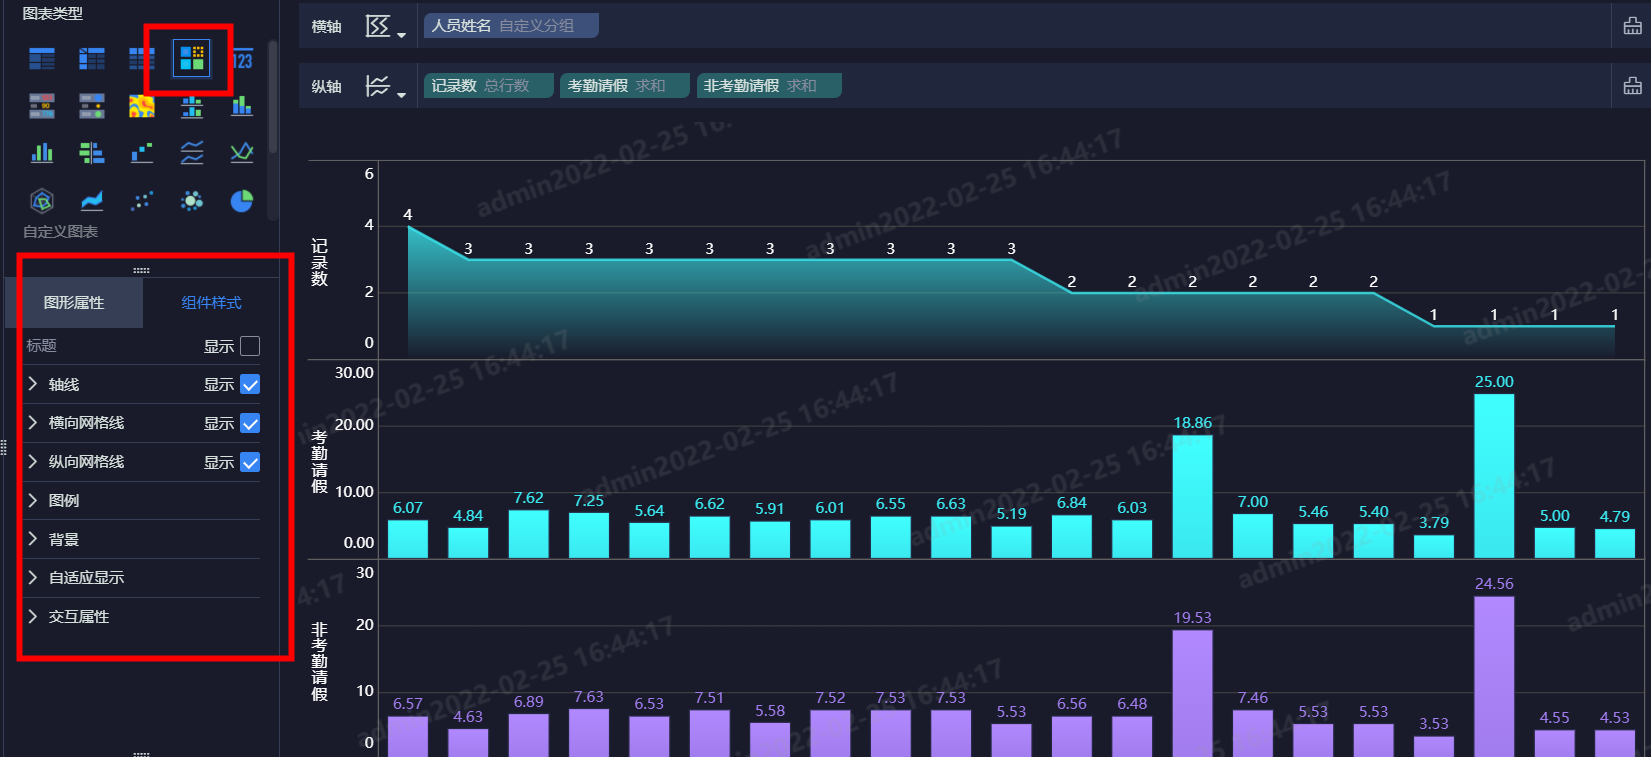Click the 纵轴 label

(326, 87)
